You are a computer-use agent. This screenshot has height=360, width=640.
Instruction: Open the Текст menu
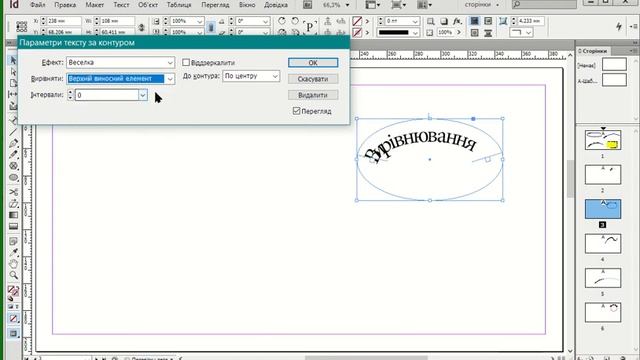(121, 5)
